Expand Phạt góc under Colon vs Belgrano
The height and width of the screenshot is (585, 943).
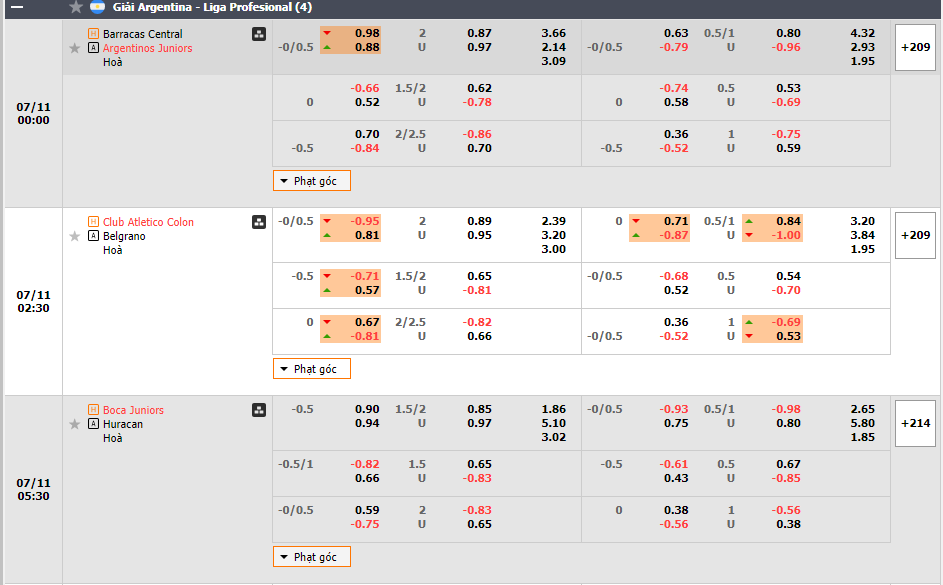[312, 369]
